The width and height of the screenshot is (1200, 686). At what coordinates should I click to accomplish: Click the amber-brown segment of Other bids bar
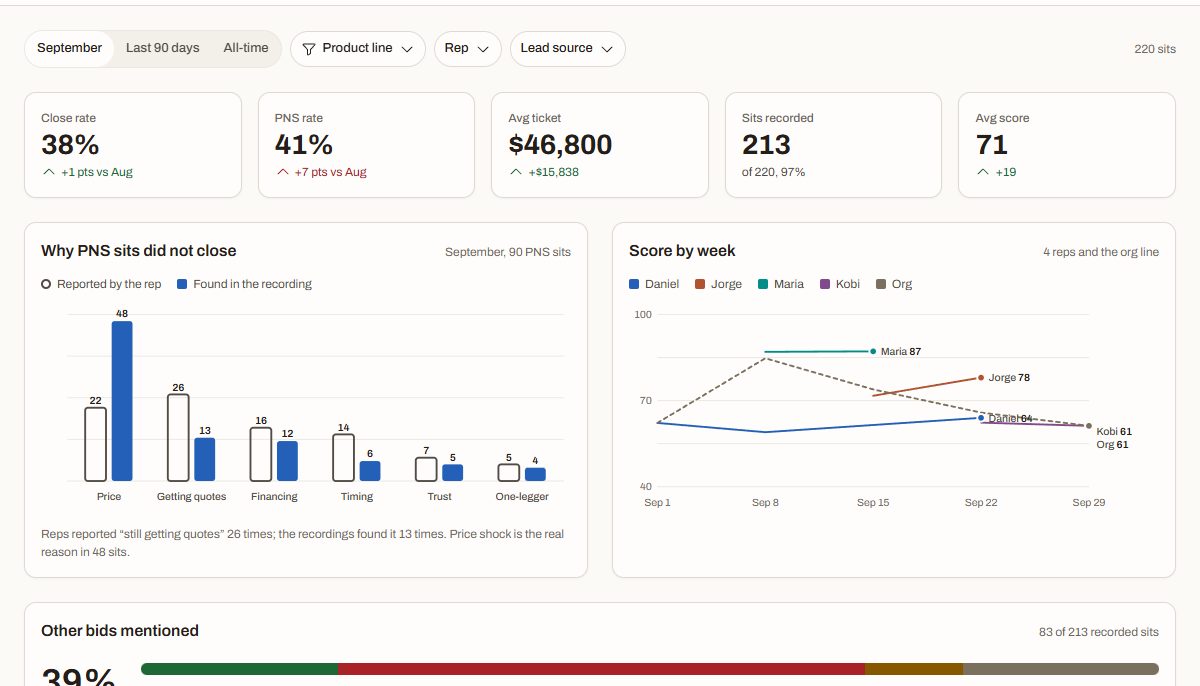pos(914,669)
